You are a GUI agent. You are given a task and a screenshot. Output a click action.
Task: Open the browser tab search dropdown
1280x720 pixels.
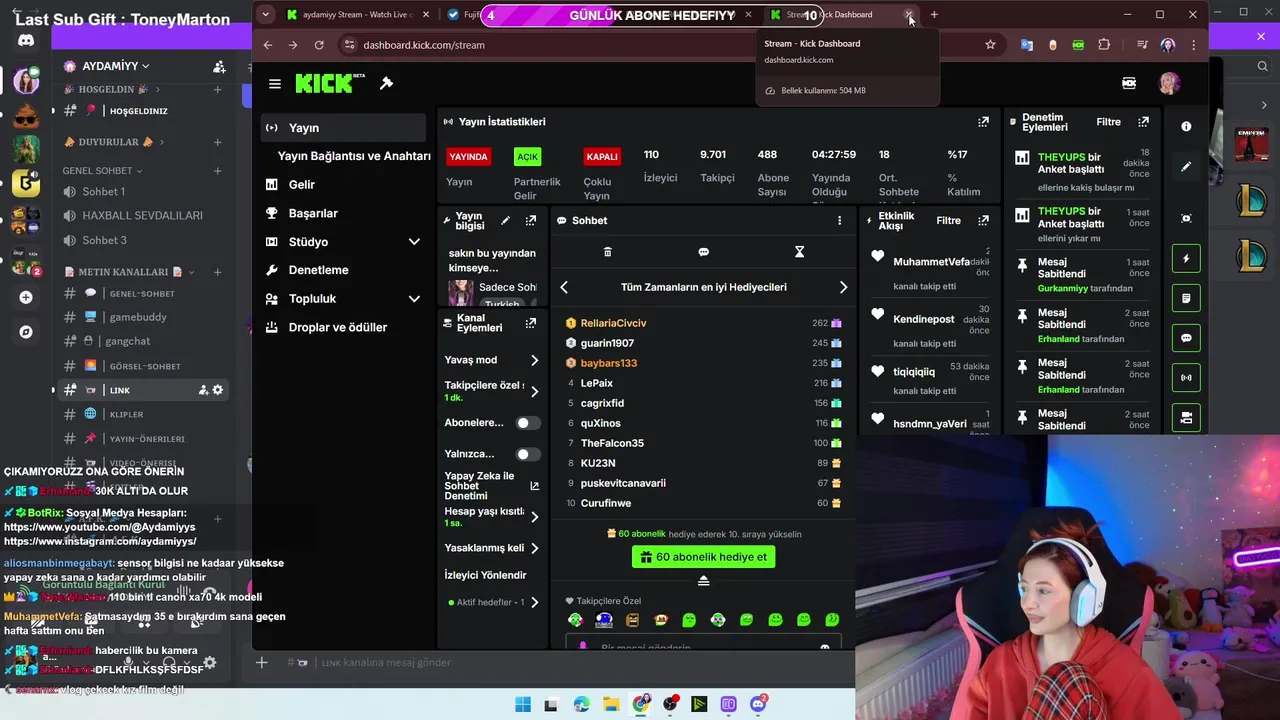[265, 15]
